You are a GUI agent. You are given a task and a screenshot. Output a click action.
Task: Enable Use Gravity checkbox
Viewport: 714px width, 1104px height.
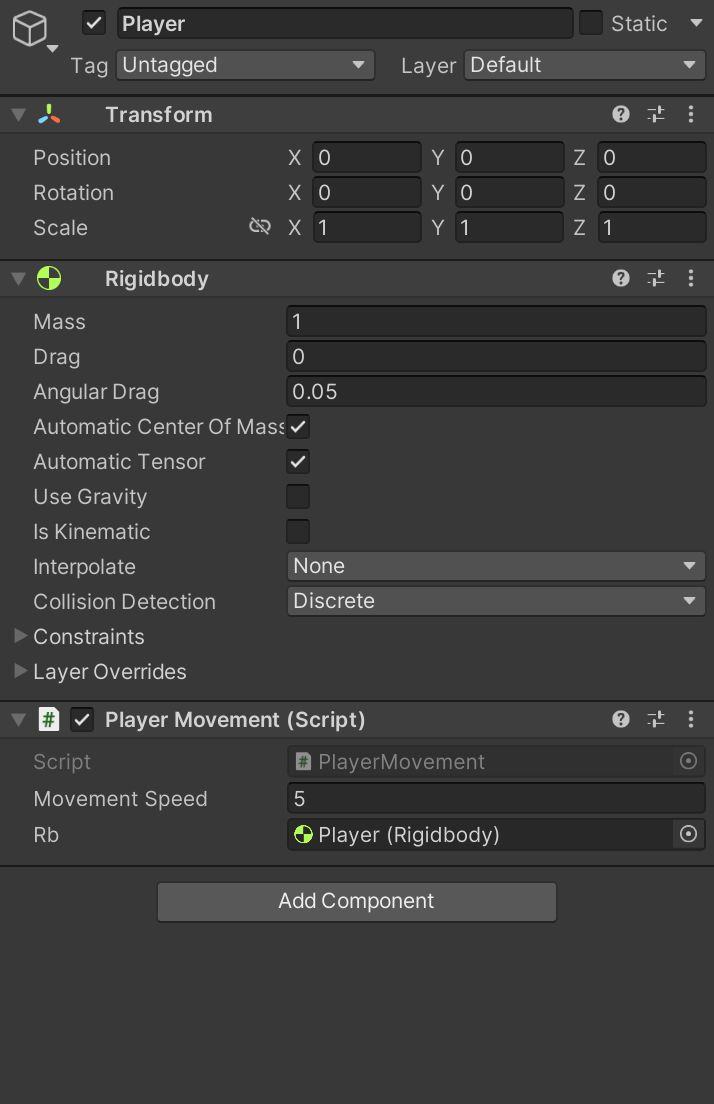coord(298,496)
